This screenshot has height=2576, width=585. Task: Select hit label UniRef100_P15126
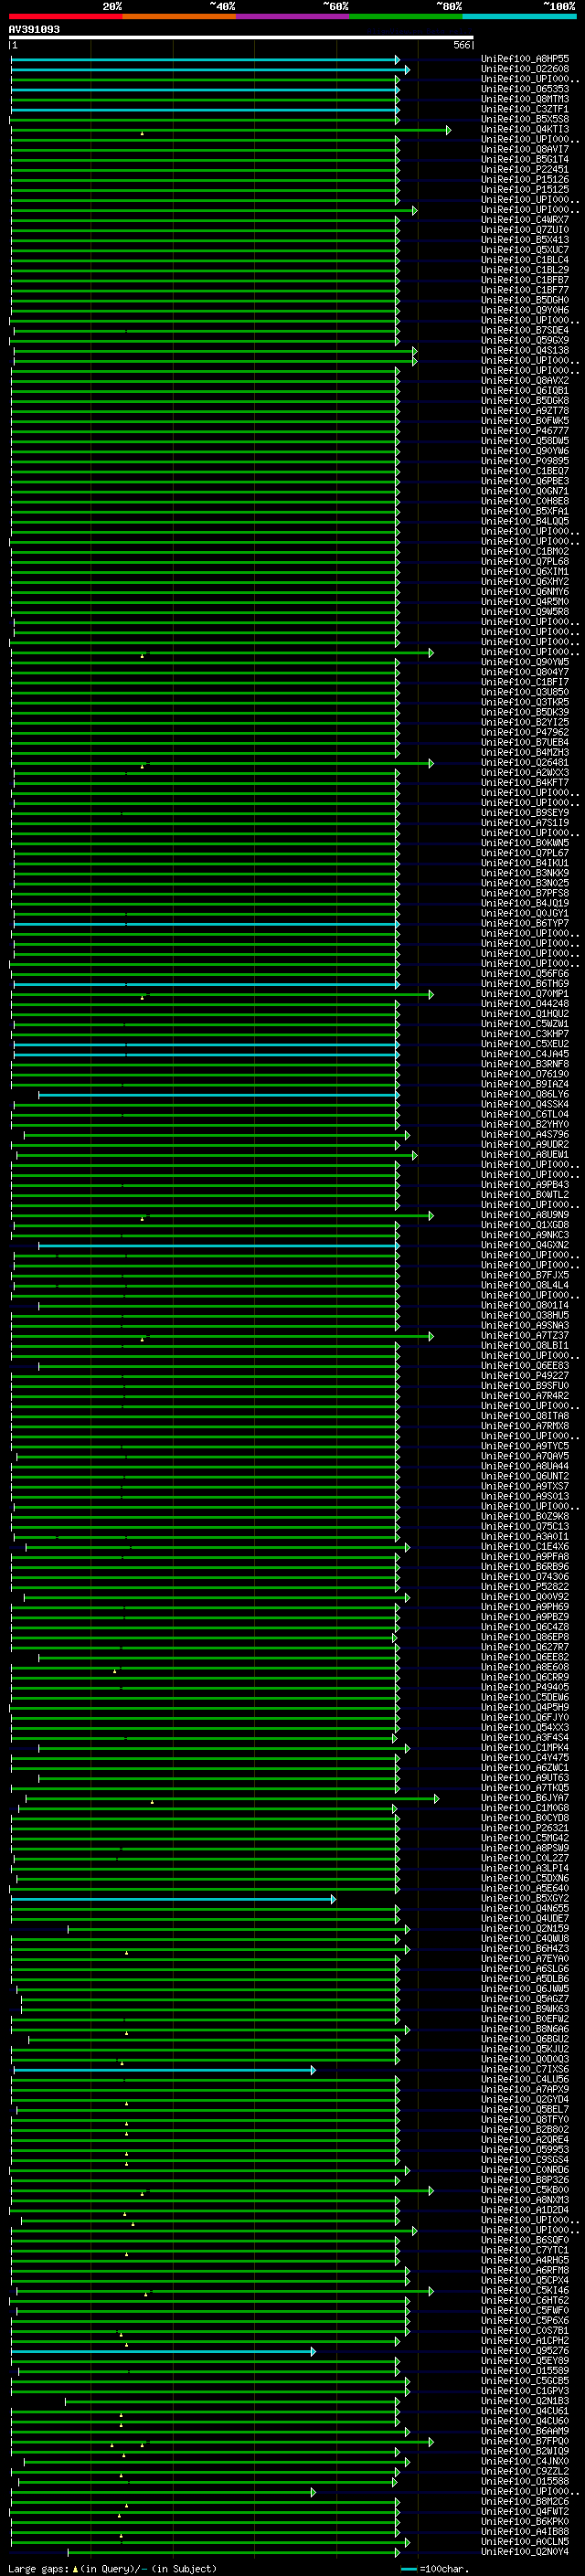pos(524,180)
